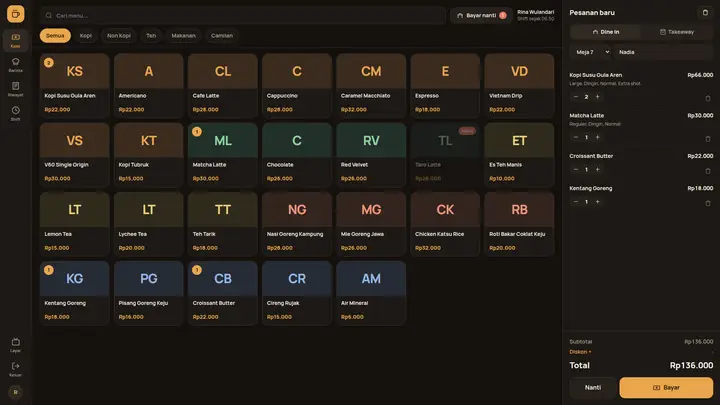Filter menu by Makanan
720x405 pixels.
click(184, 35)
